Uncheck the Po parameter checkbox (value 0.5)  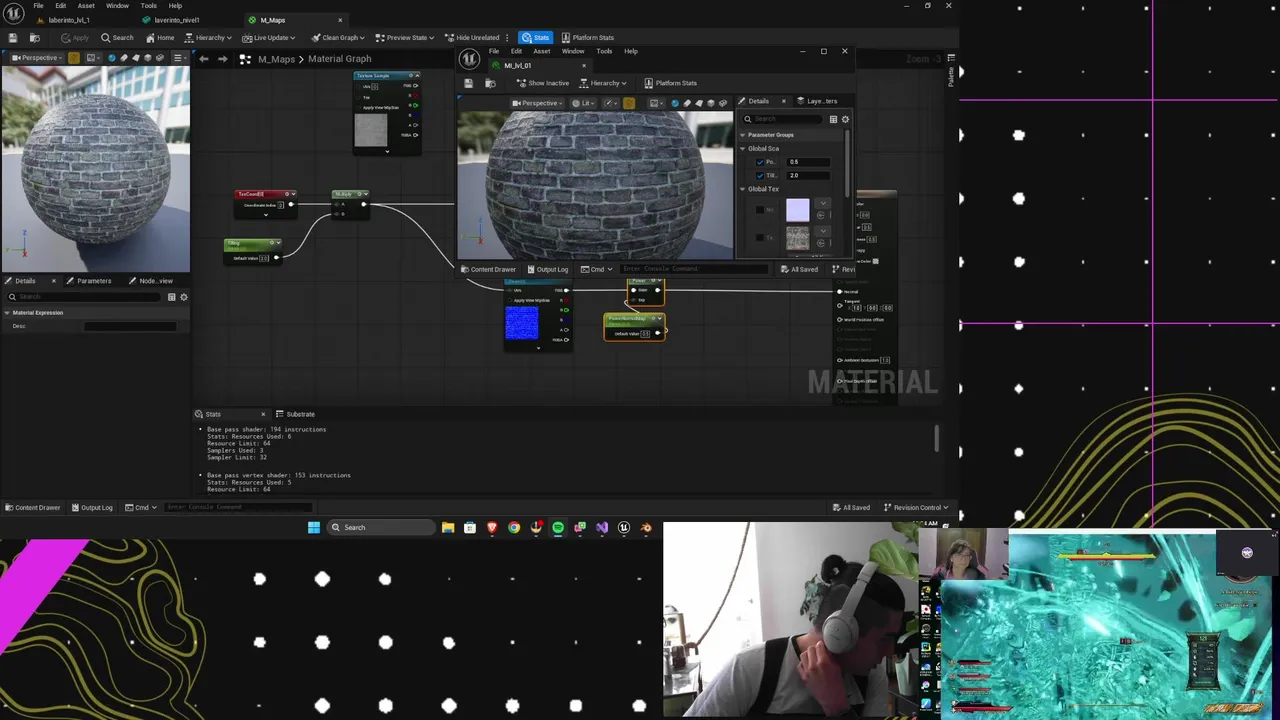point(760,162)
